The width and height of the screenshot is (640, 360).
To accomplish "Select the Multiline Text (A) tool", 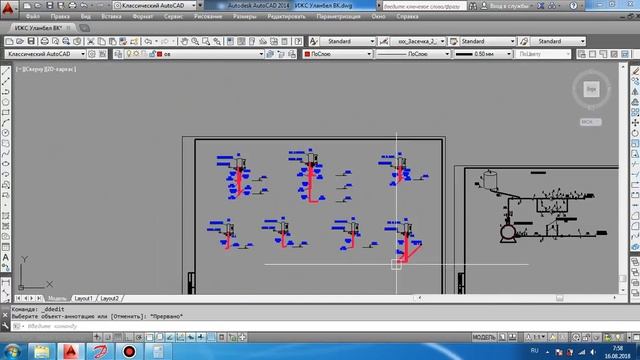I will pyautogui.click(x=5, y=257).
